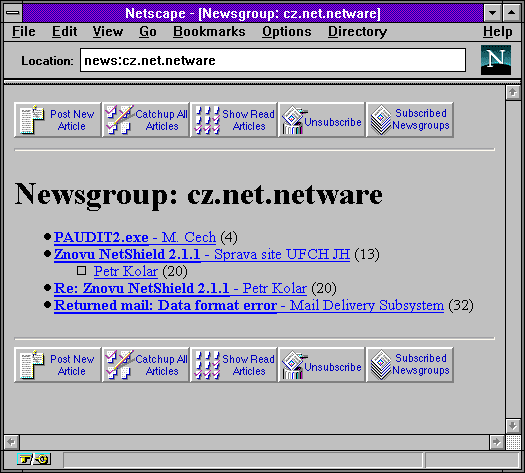Toggle checkbox beside Petr Kolar reply
The height and width of the screenshot is (473, 525).
pos(81,270)
